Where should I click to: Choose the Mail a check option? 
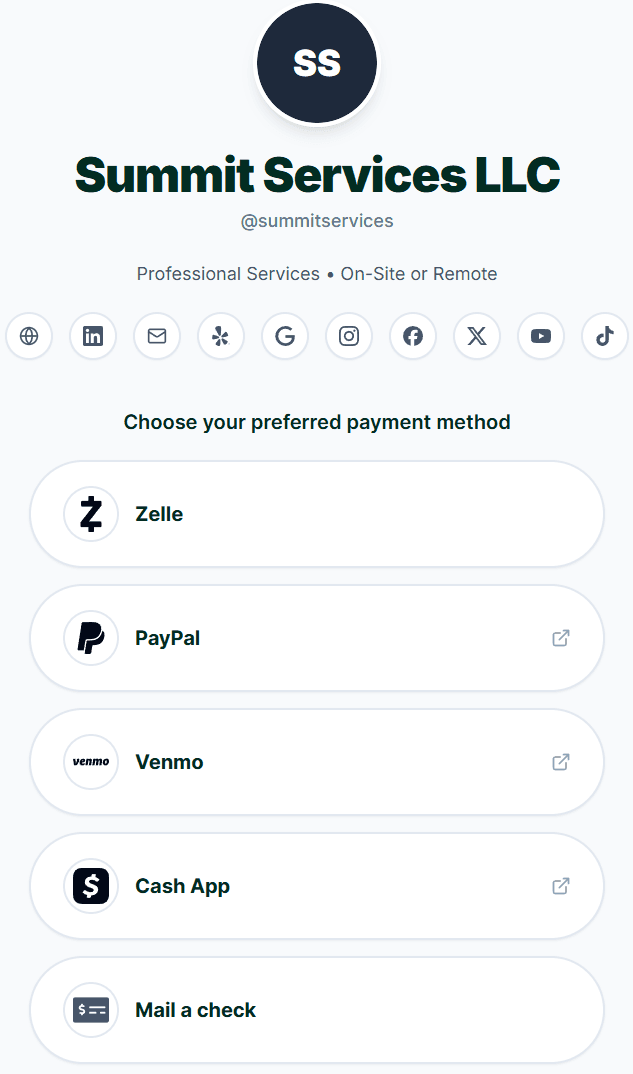316,1010
